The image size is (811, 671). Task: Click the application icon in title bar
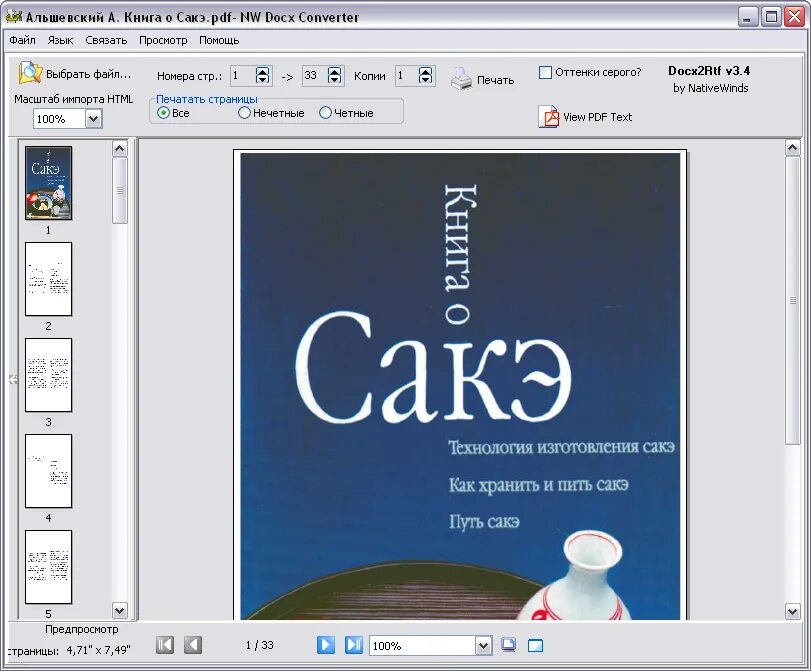pos(14,17)
